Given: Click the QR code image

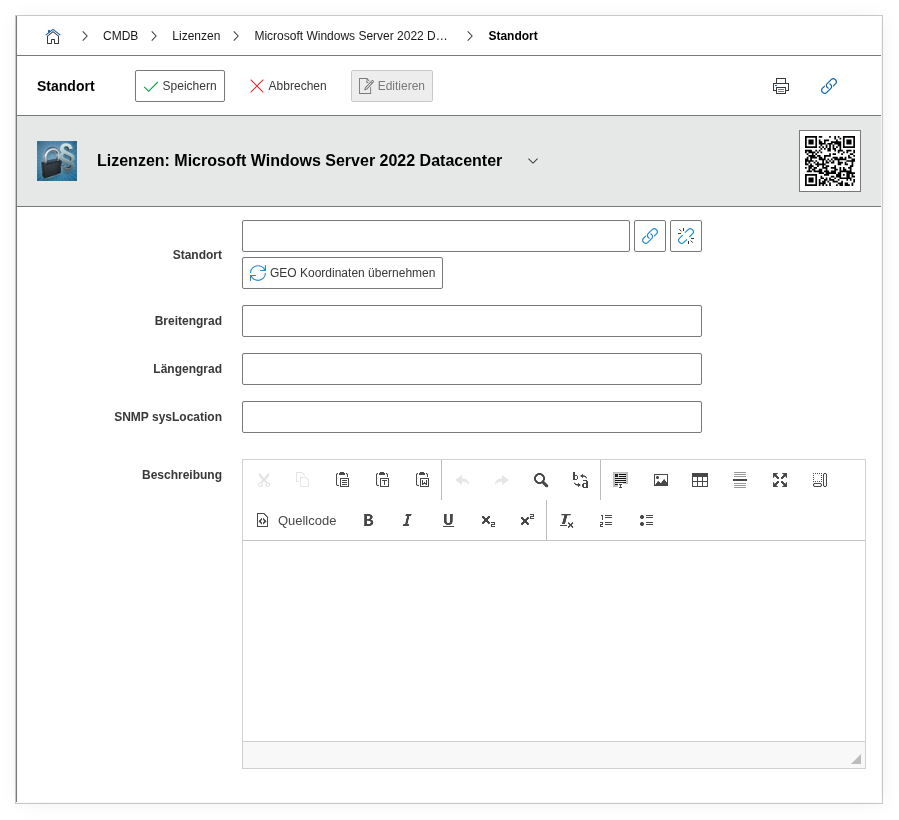Looking at the screenshot, I should point(829,160).
